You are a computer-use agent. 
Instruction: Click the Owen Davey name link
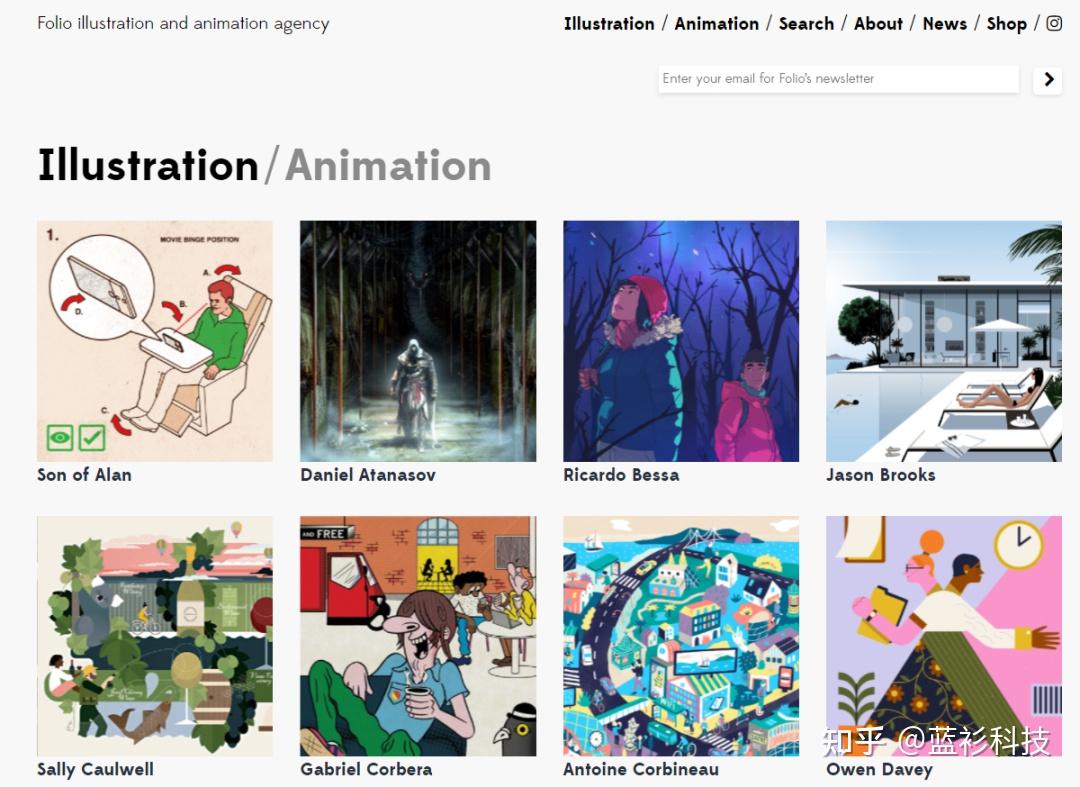point(880,769)
